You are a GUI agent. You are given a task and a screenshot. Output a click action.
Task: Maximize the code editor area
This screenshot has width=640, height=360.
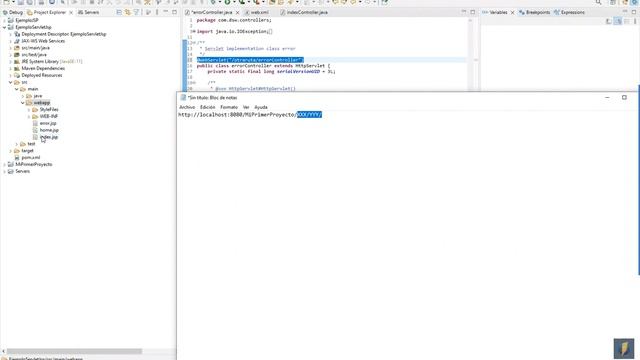tap(473, 12)
